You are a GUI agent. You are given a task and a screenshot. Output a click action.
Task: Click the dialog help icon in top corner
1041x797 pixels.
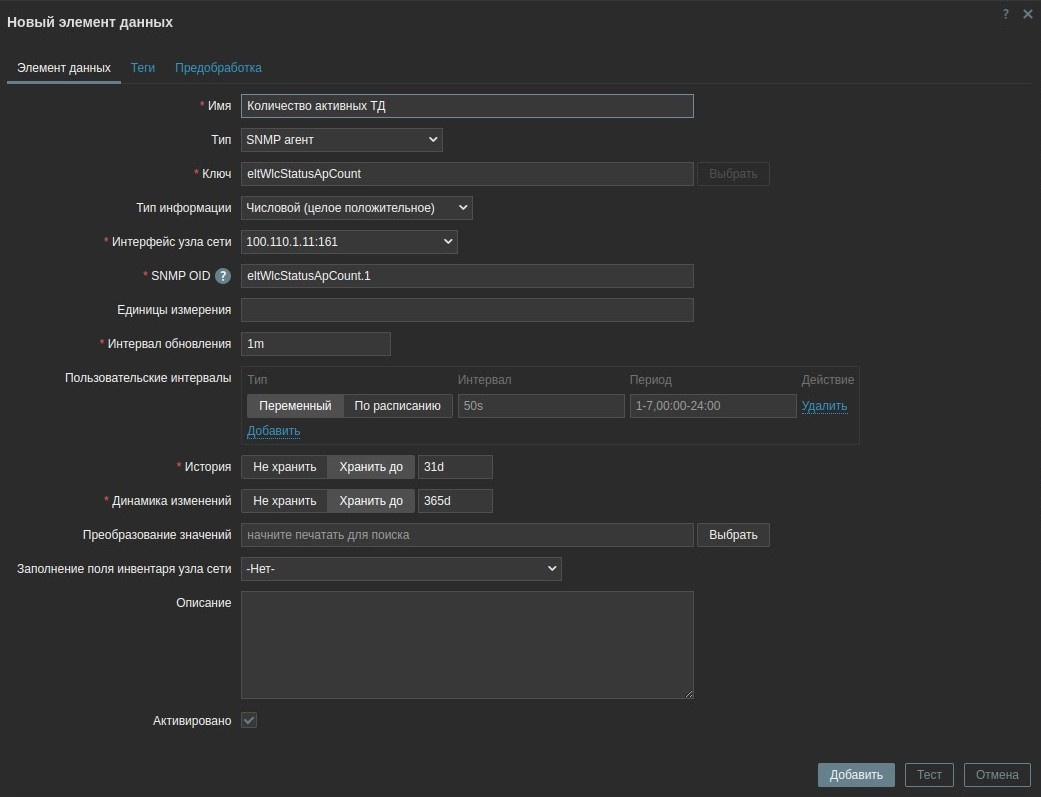1006,14
